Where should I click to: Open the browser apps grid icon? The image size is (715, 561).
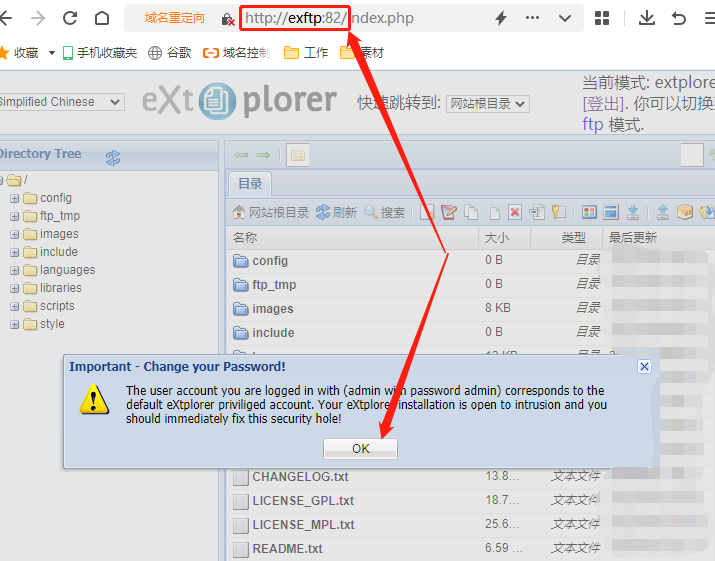(x=602, y=18)
